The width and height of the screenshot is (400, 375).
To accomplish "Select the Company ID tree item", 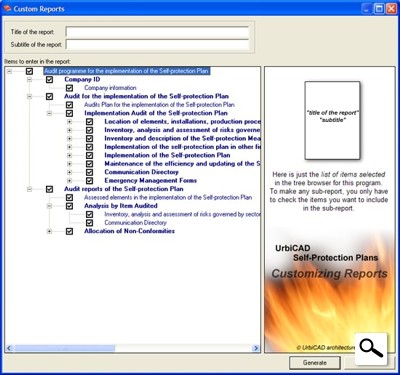I will (82, 79).
